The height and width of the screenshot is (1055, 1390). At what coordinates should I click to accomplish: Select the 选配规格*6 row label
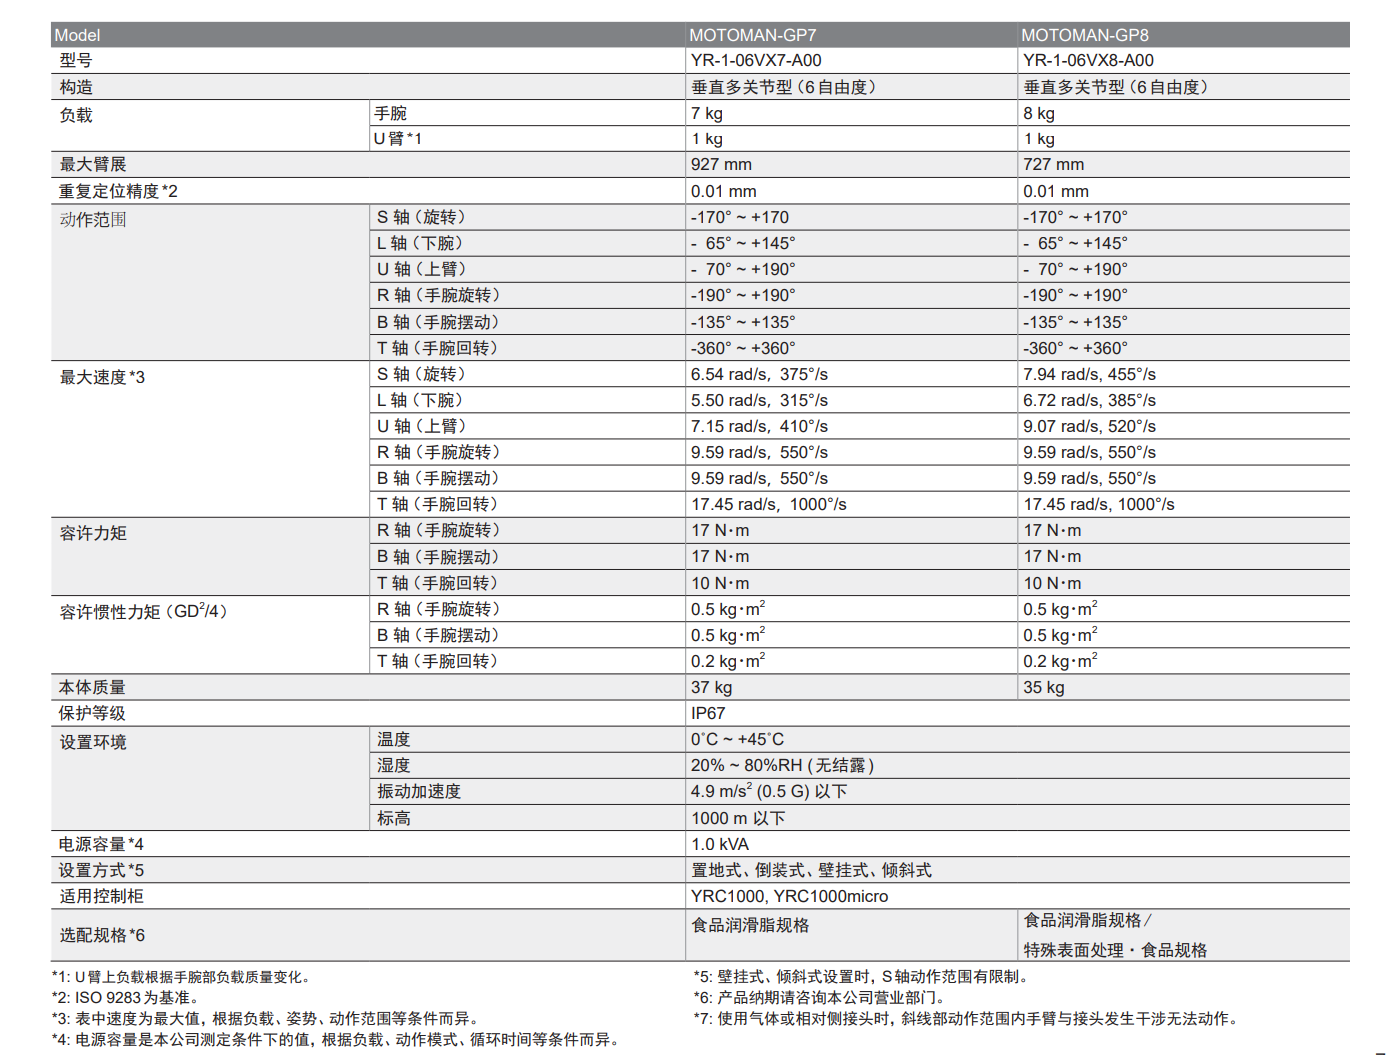click(102, 935)
